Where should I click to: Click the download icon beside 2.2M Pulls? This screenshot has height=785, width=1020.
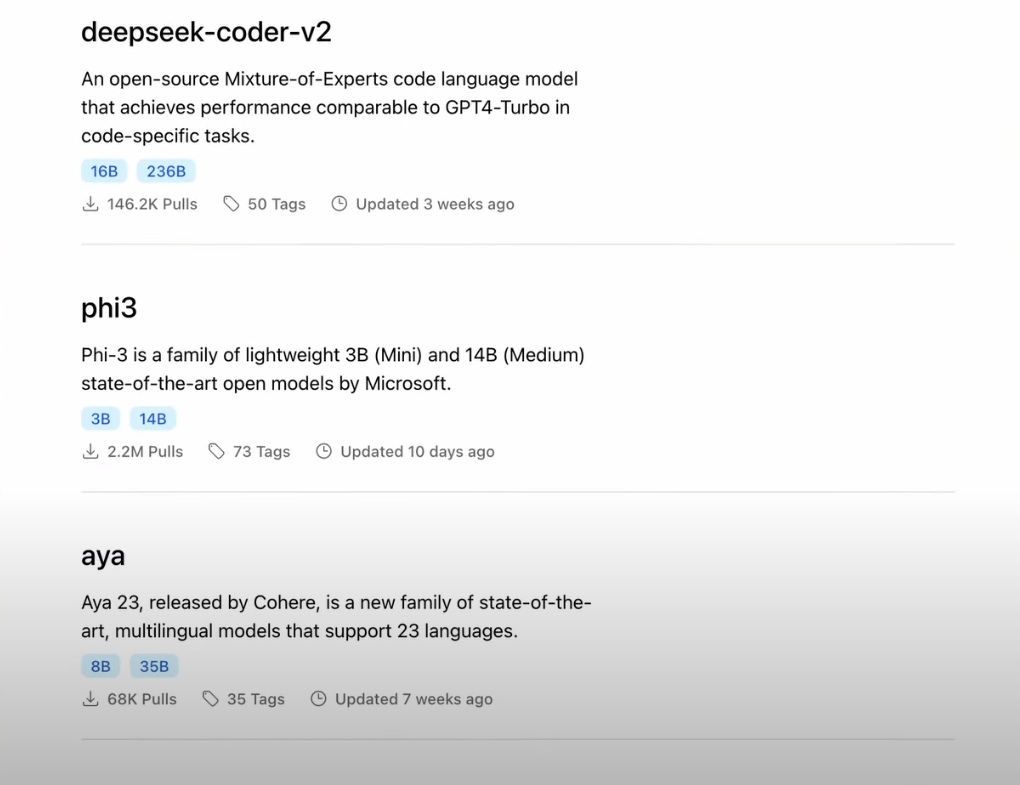click(x=90, y=451)
